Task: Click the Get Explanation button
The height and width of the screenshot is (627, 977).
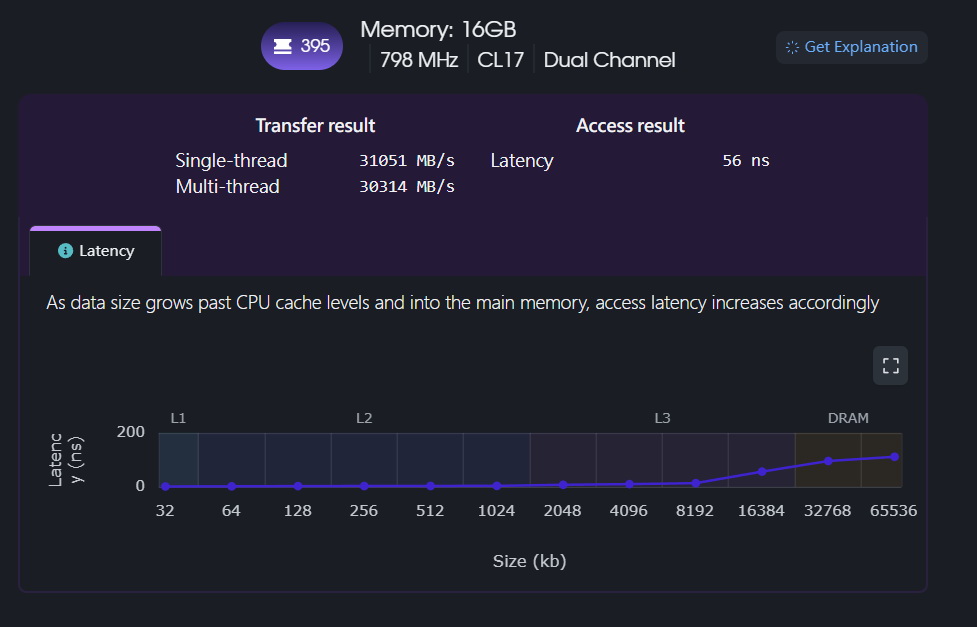Action: pyautogui.click(x=851, y=47)
